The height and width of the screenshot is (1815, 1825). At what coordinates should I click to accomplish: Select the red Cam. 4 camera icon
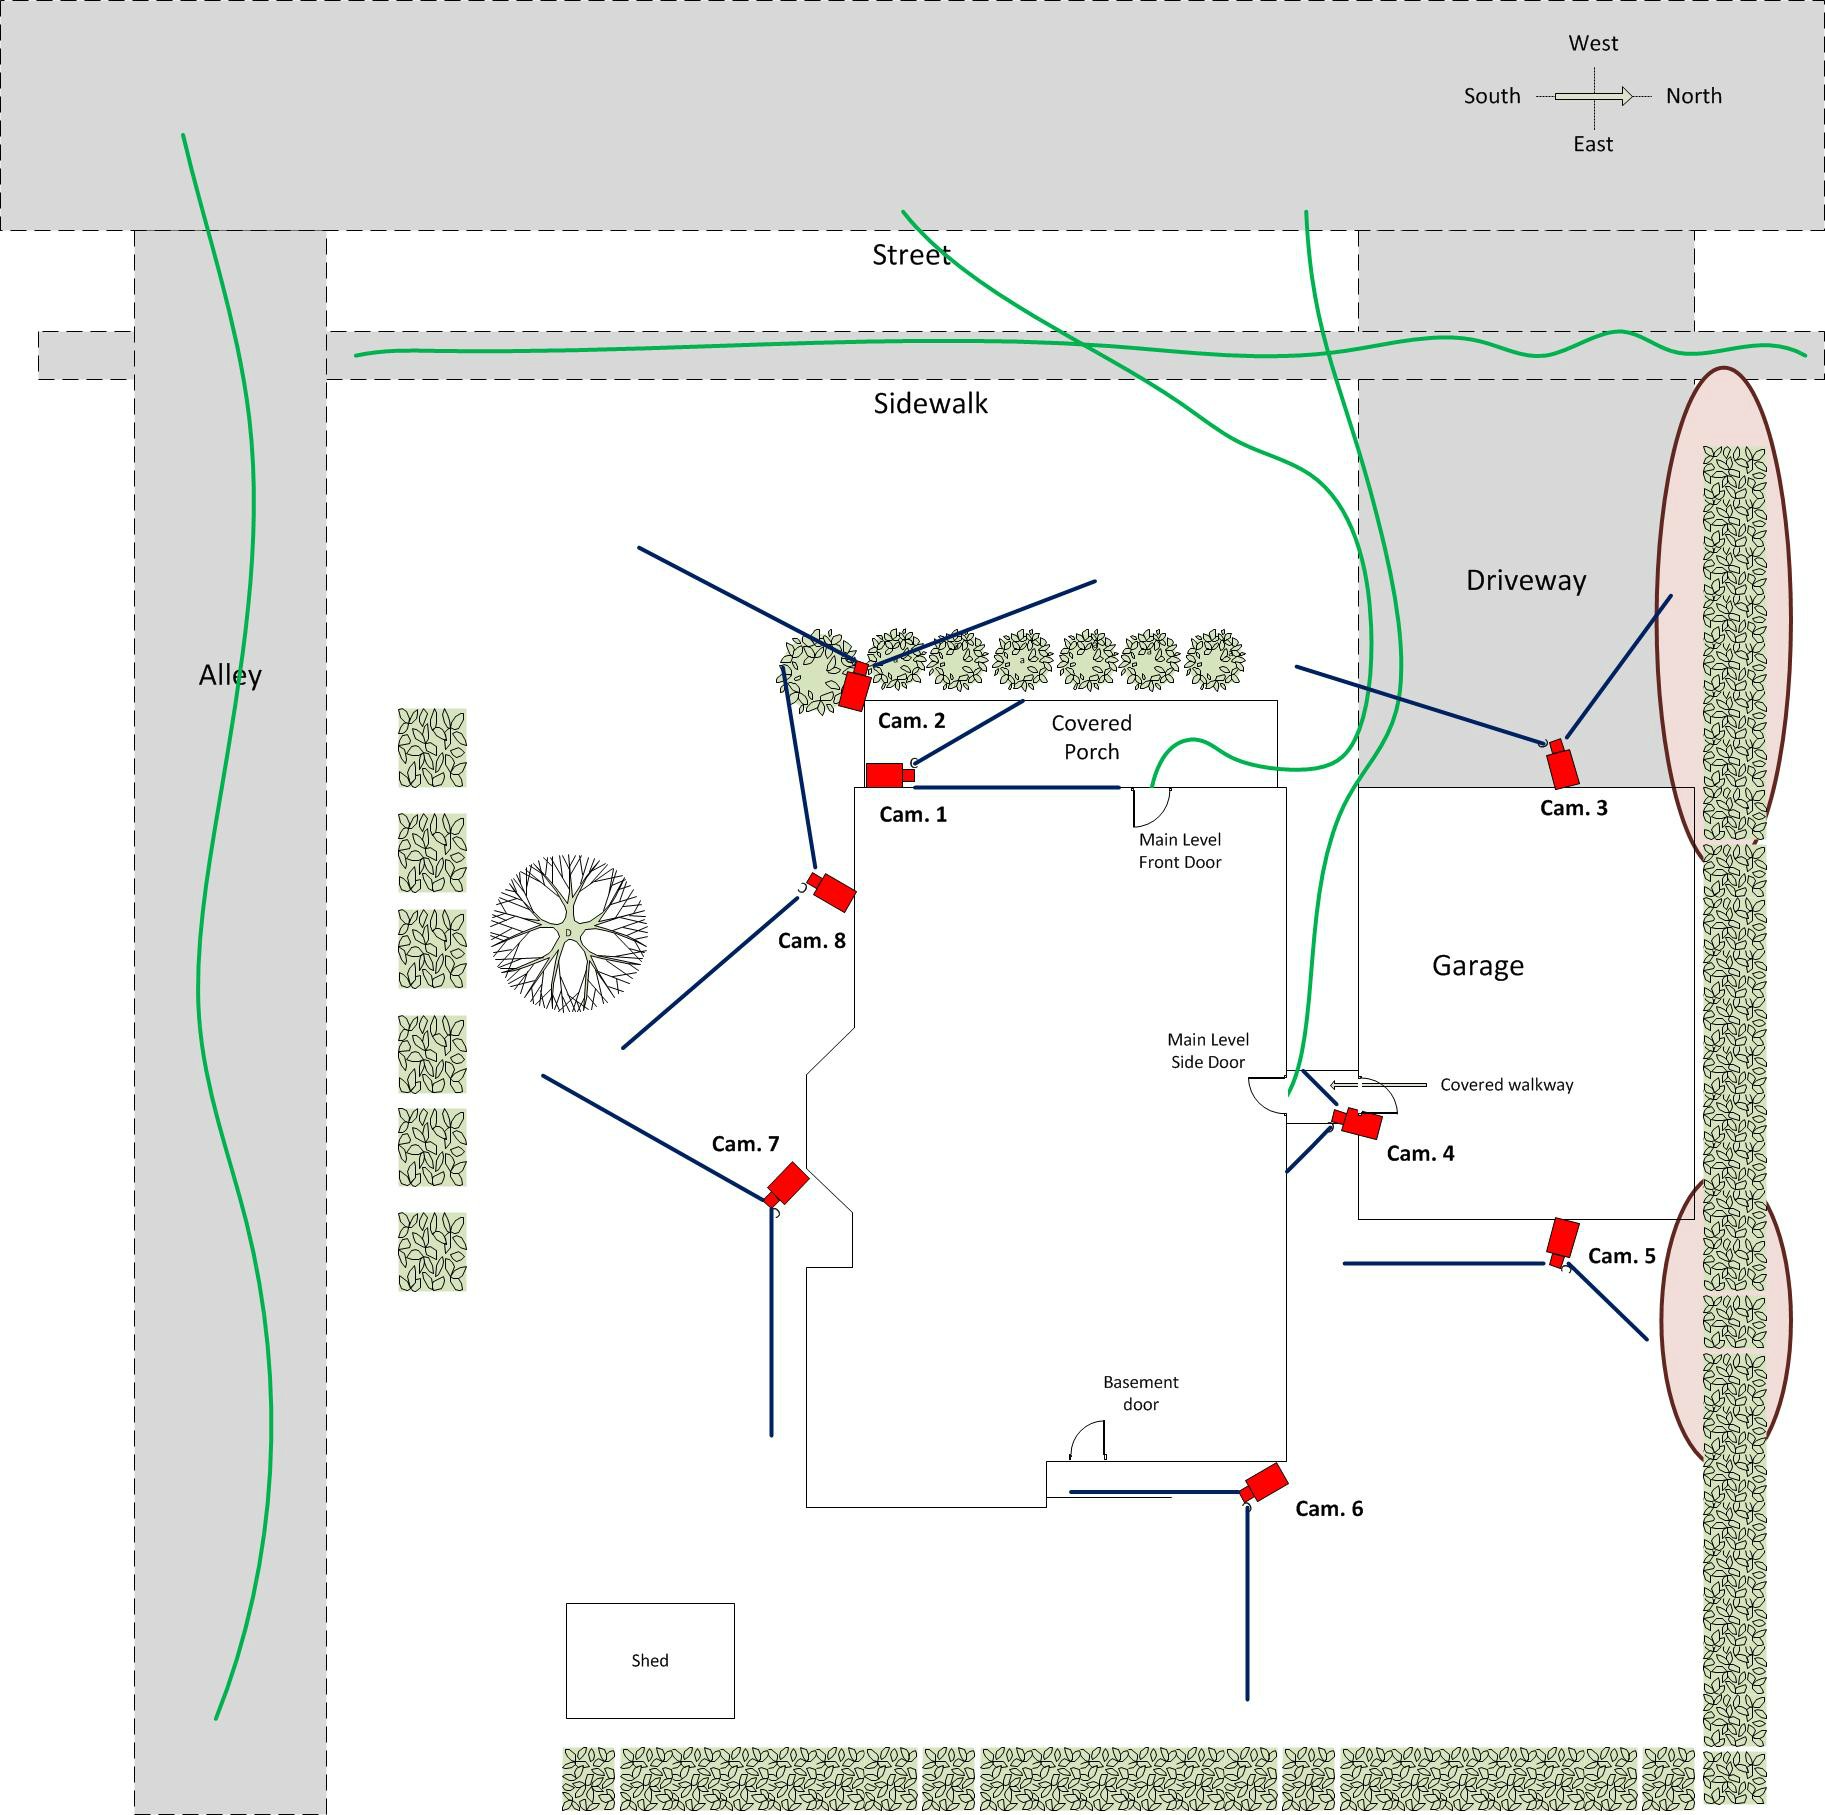pos(1358,1122)
